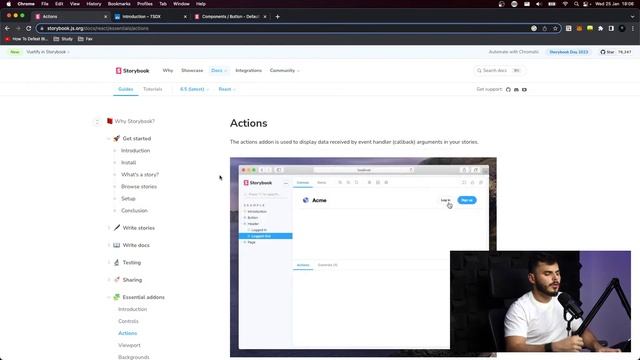
Task: Expand the Sharing section
Action: (109, 280)
